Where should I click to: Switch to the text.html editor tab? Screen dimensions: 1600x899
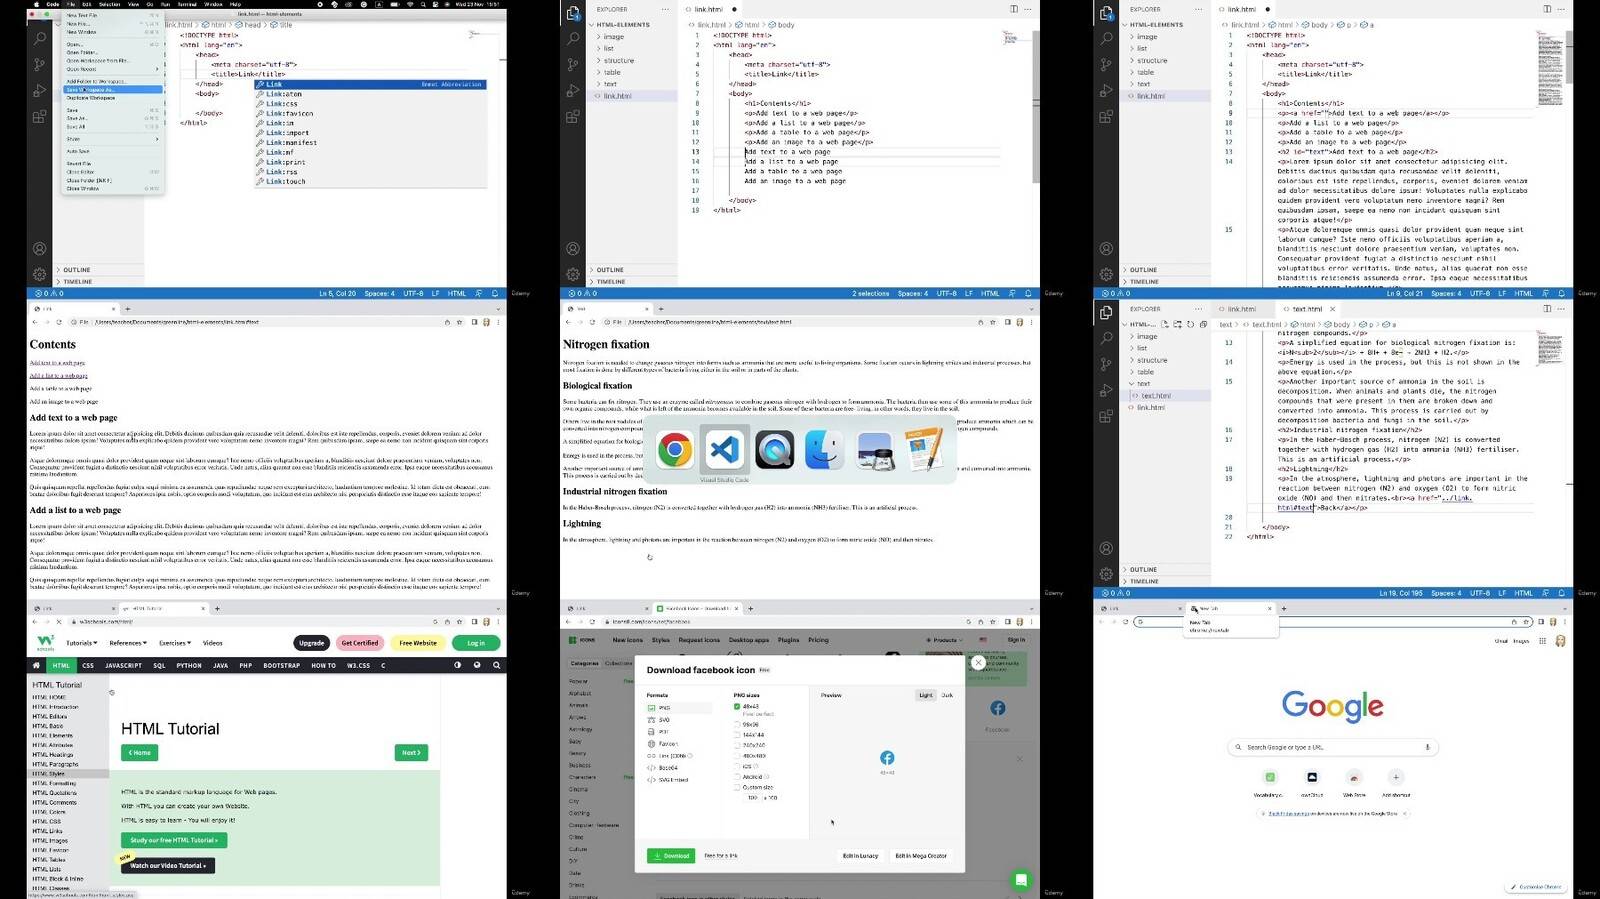(x=1306, y=309)
